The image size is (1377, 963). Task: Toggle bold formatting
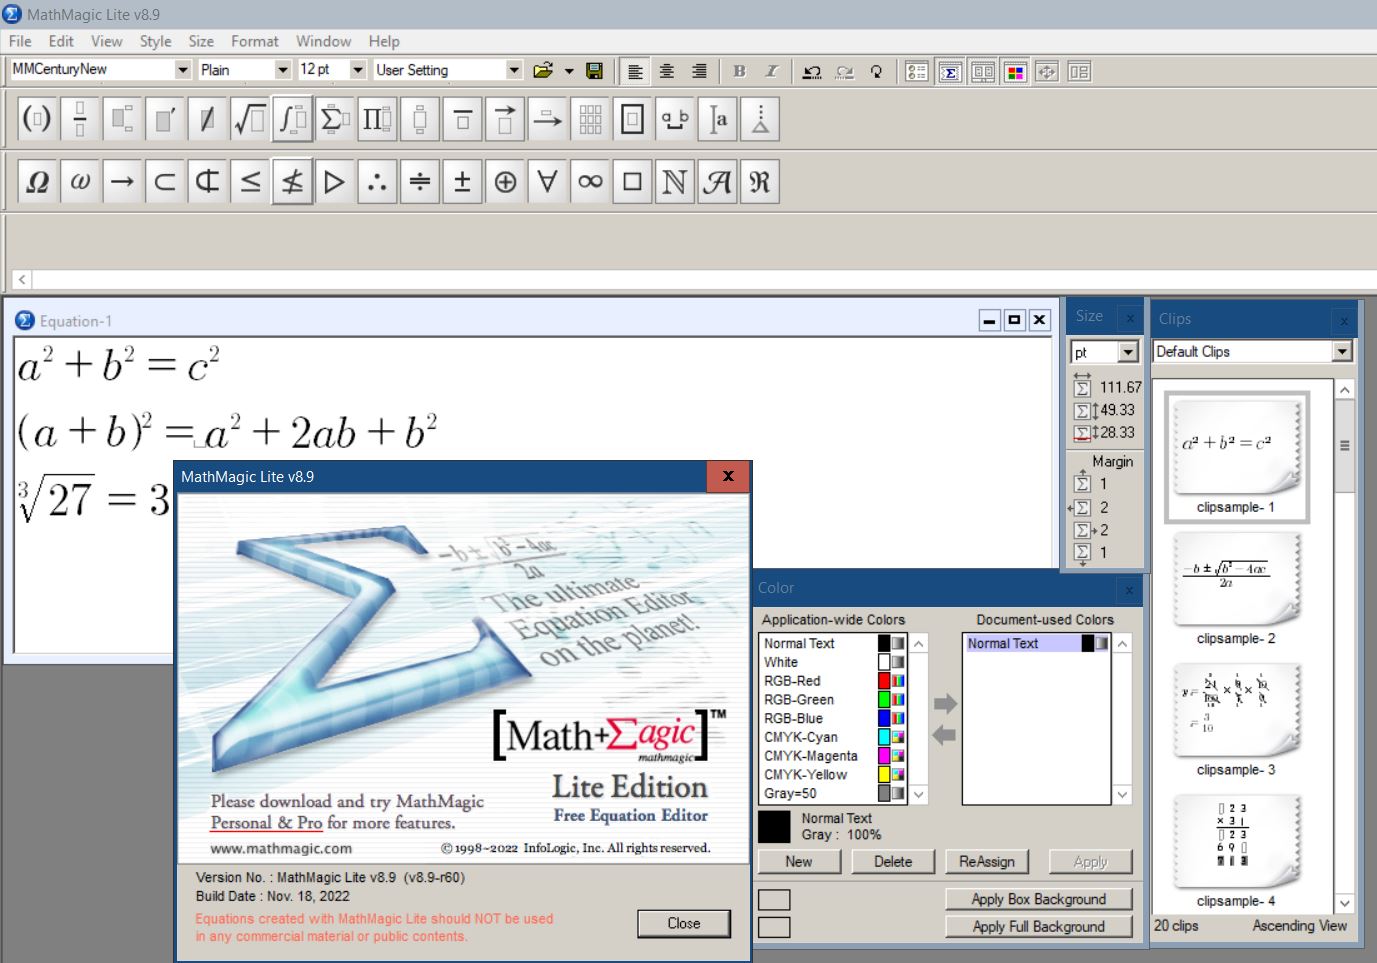(x=739, y=71)
